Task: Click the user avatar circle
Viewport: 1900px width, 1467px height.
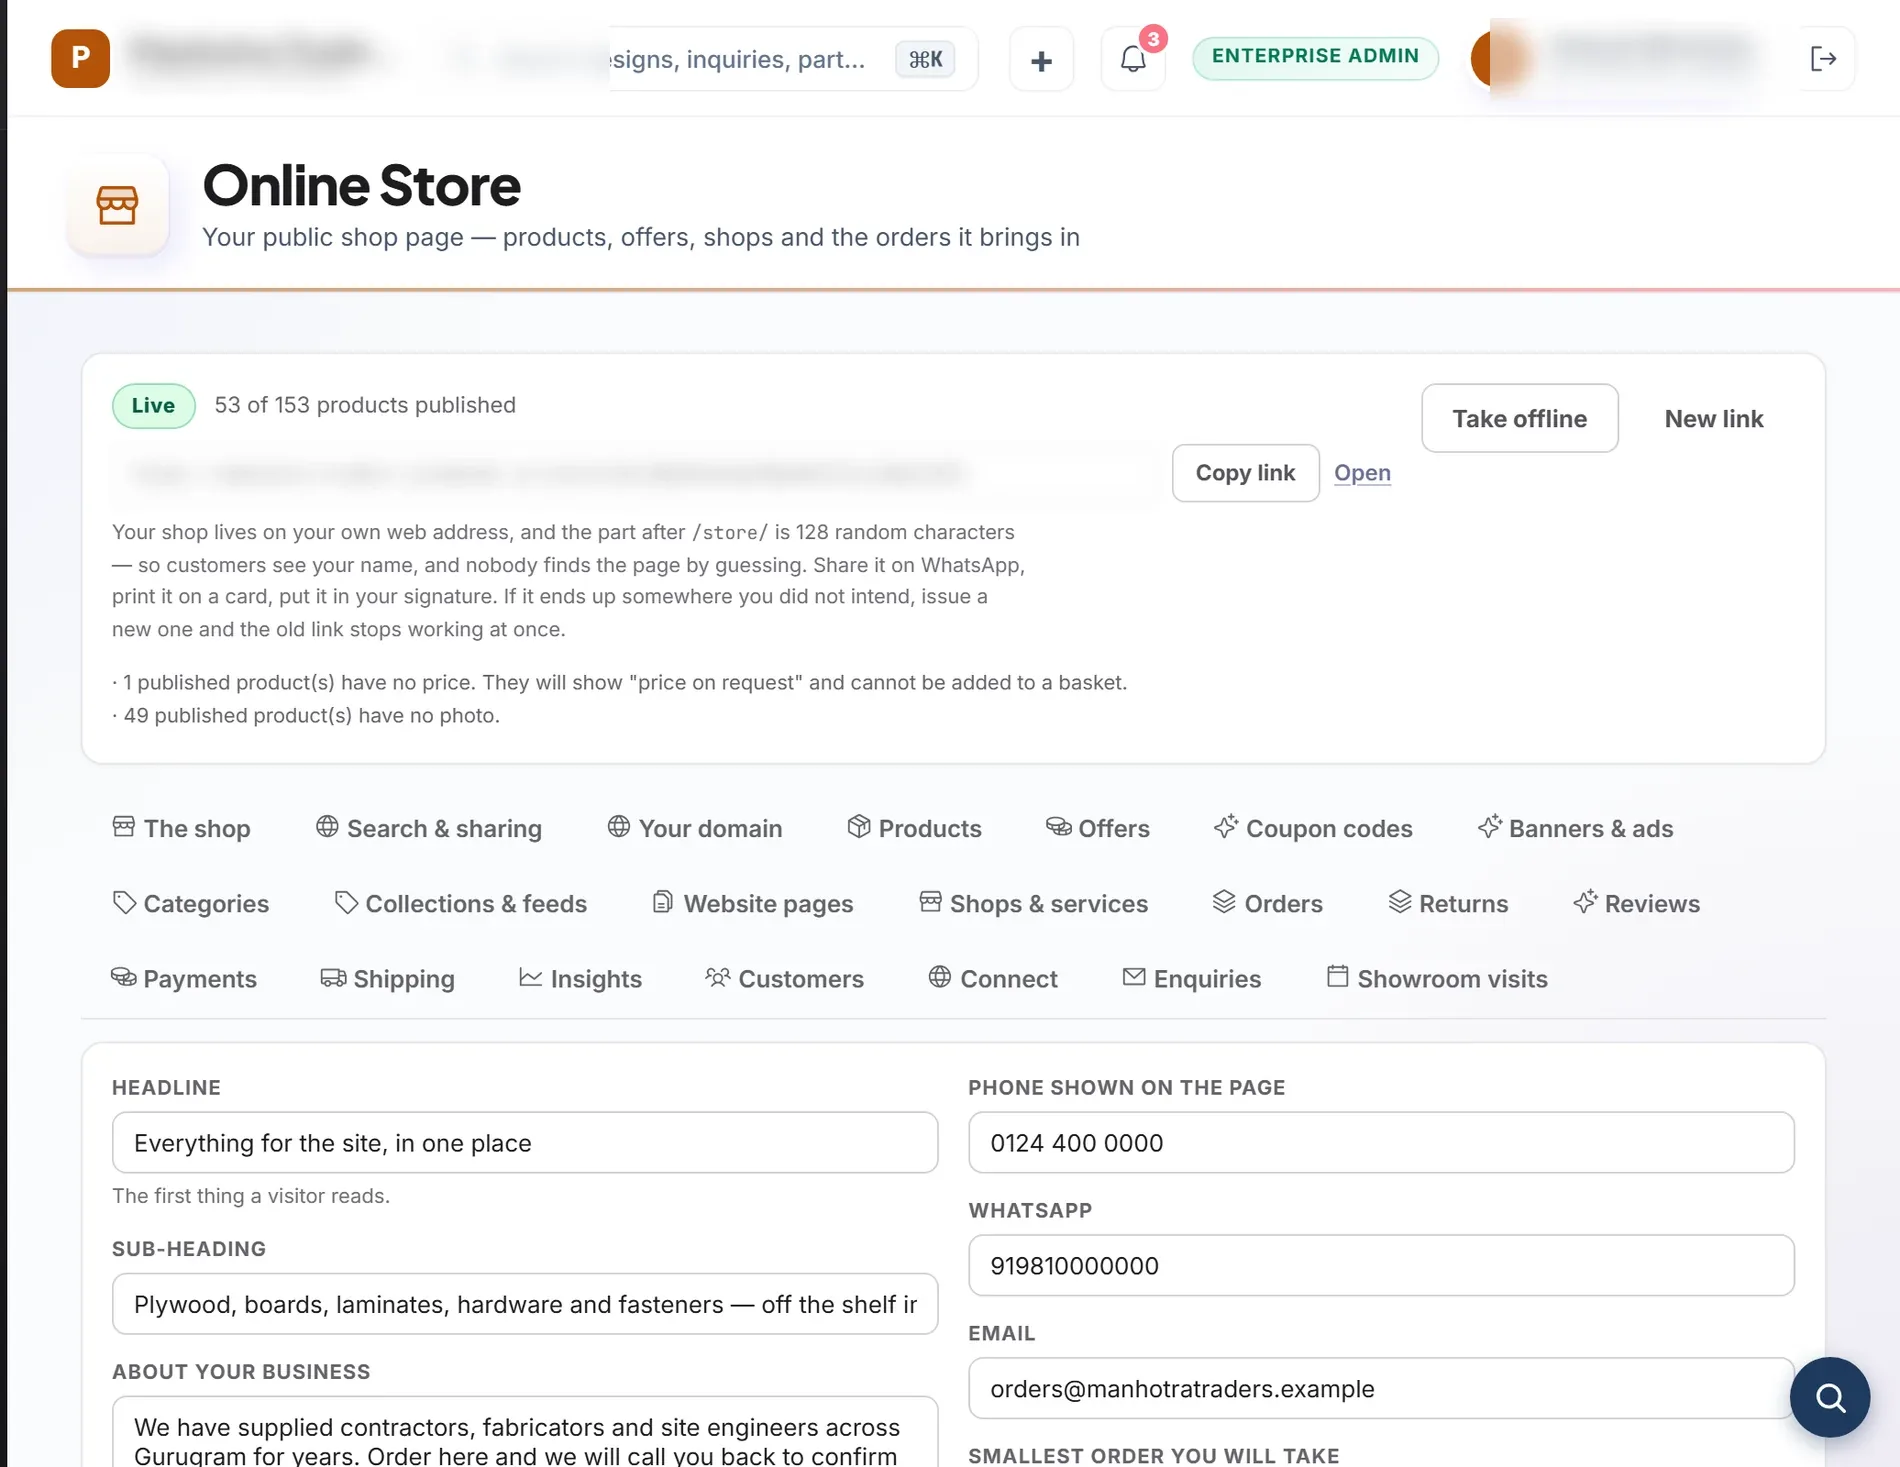Action: (1498, 57)
